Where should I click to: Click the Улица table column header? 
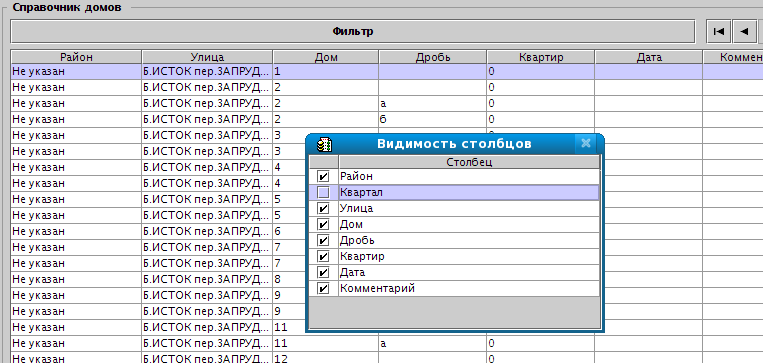point(207,57)
